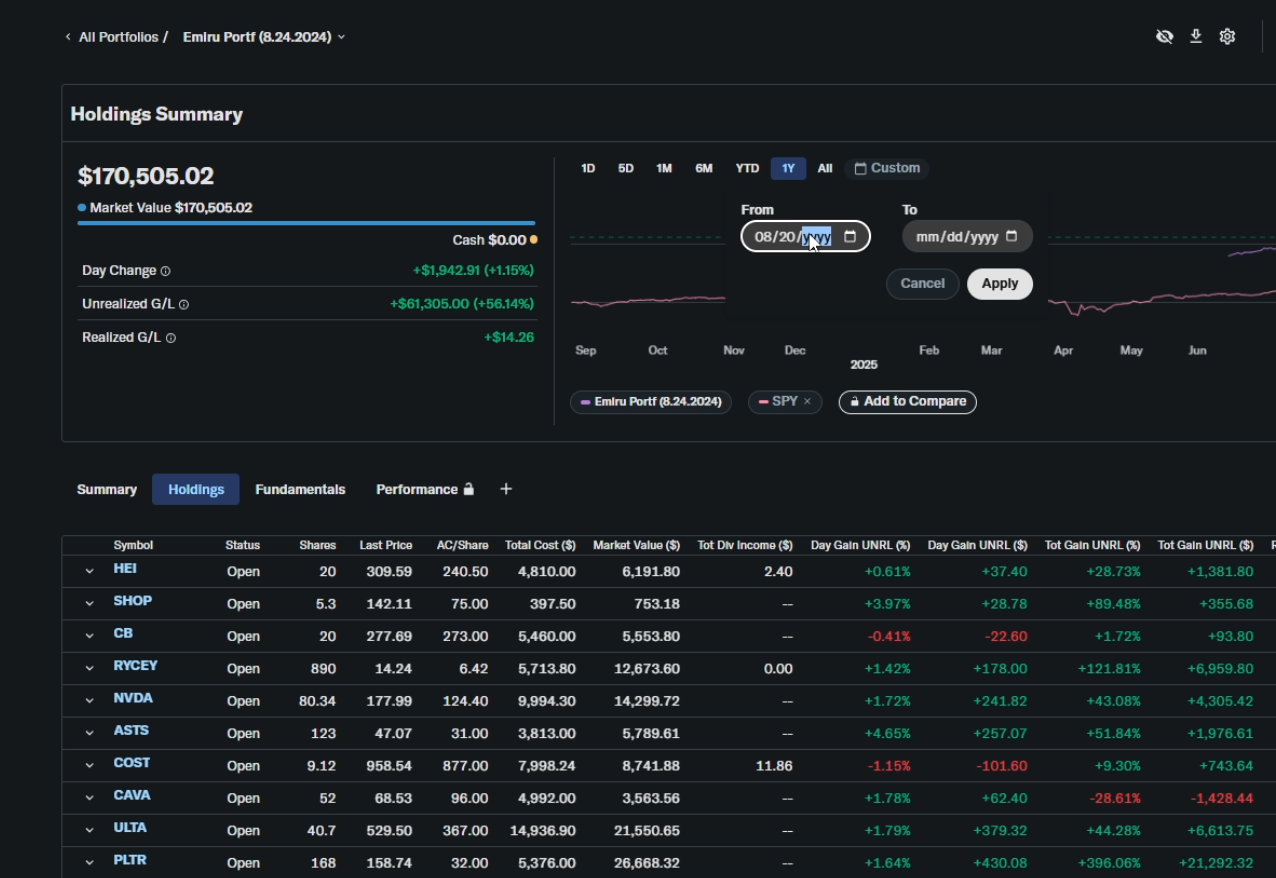The height and width of the screenshot is (878, 1276).
Task: Select the 6M chart range
Action: click(704, 169)
